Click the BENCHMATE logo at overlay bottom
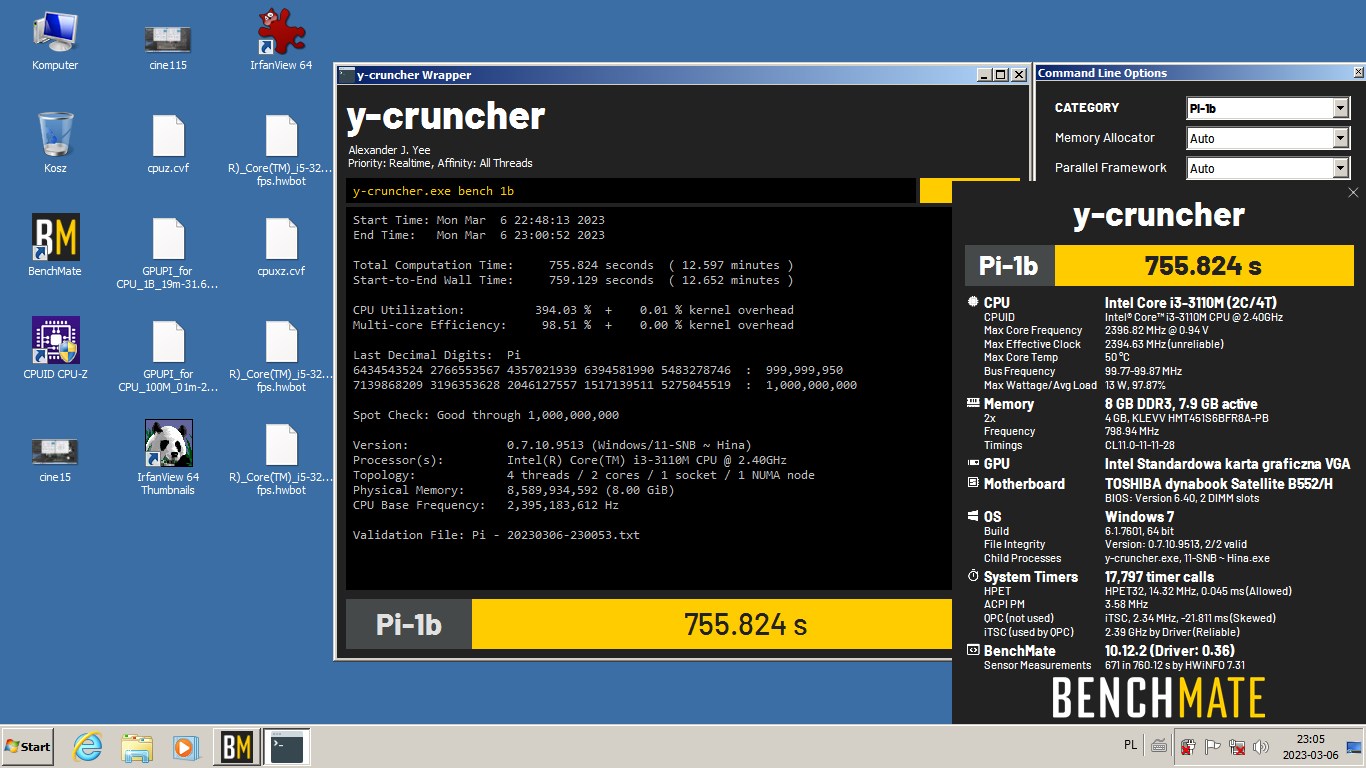 coord(1158,698)
